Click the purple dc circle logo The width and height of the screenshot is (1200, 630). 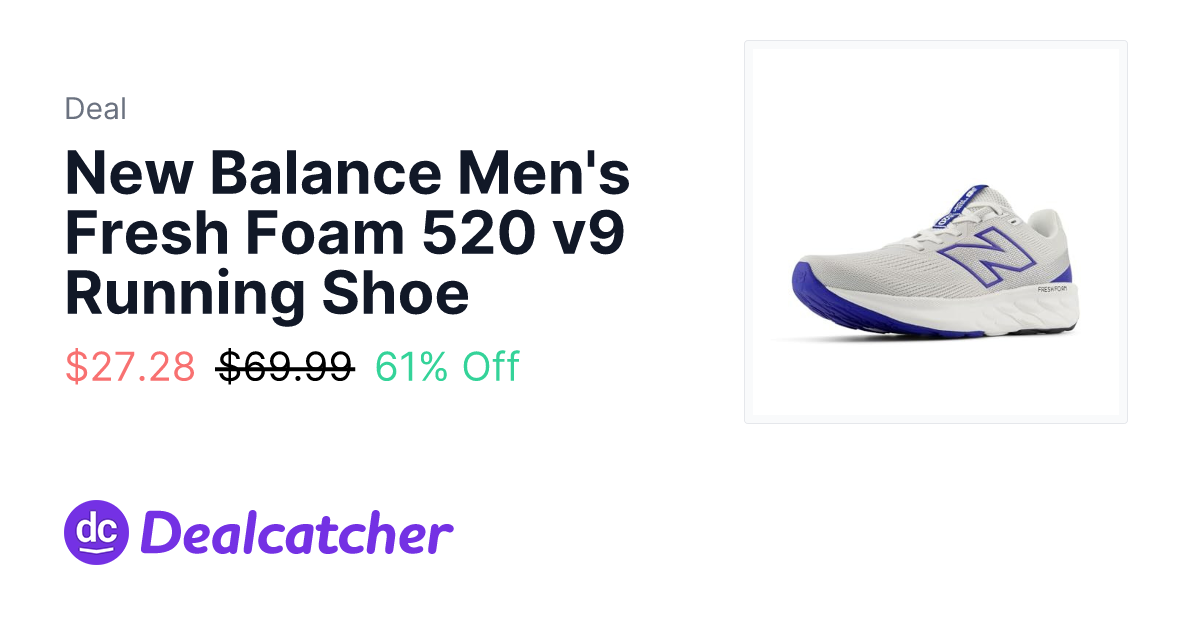coord(97,532)
